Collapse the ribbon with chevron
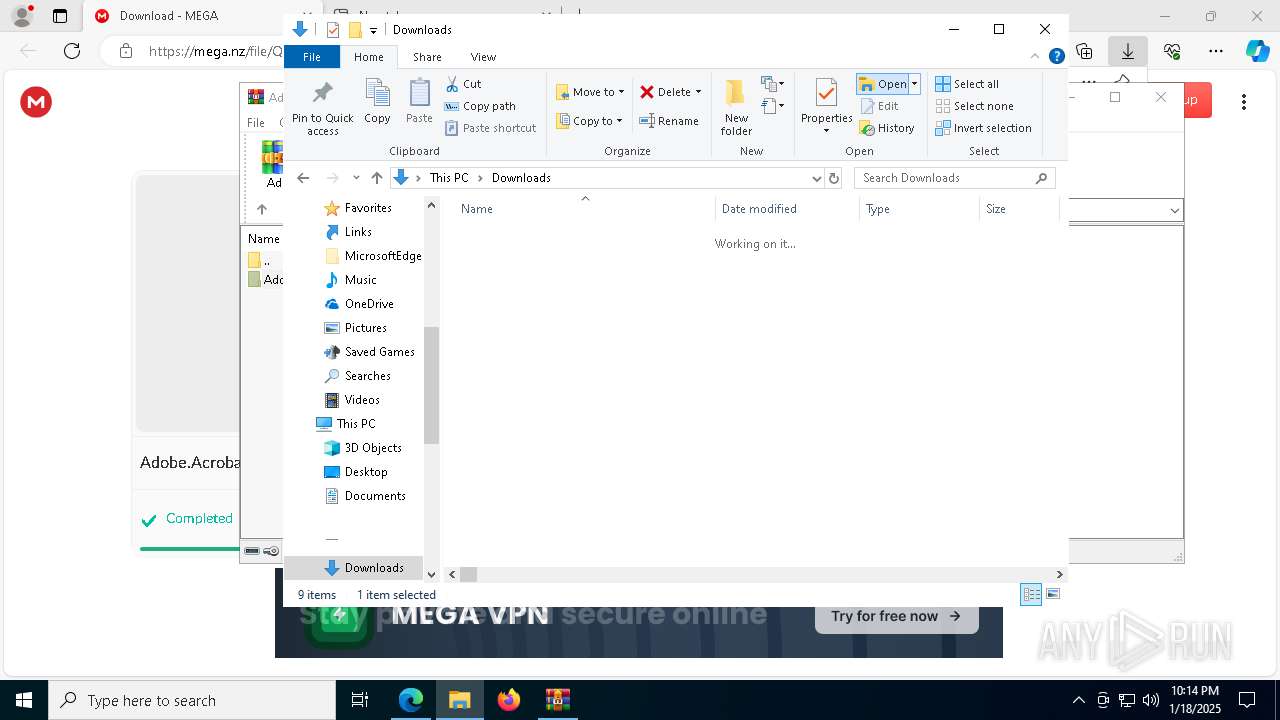This screenshot has height=720, width=1280. coord(1035,57)
